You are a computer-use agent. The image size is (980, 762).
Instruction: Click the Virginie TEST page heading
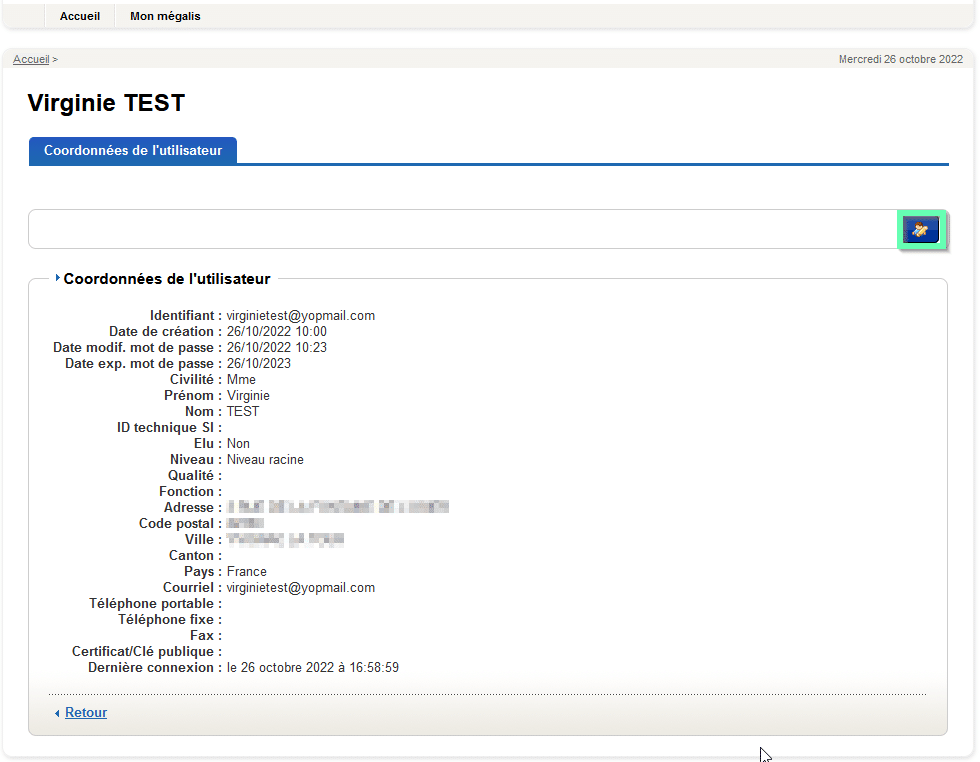click(106, 103)
